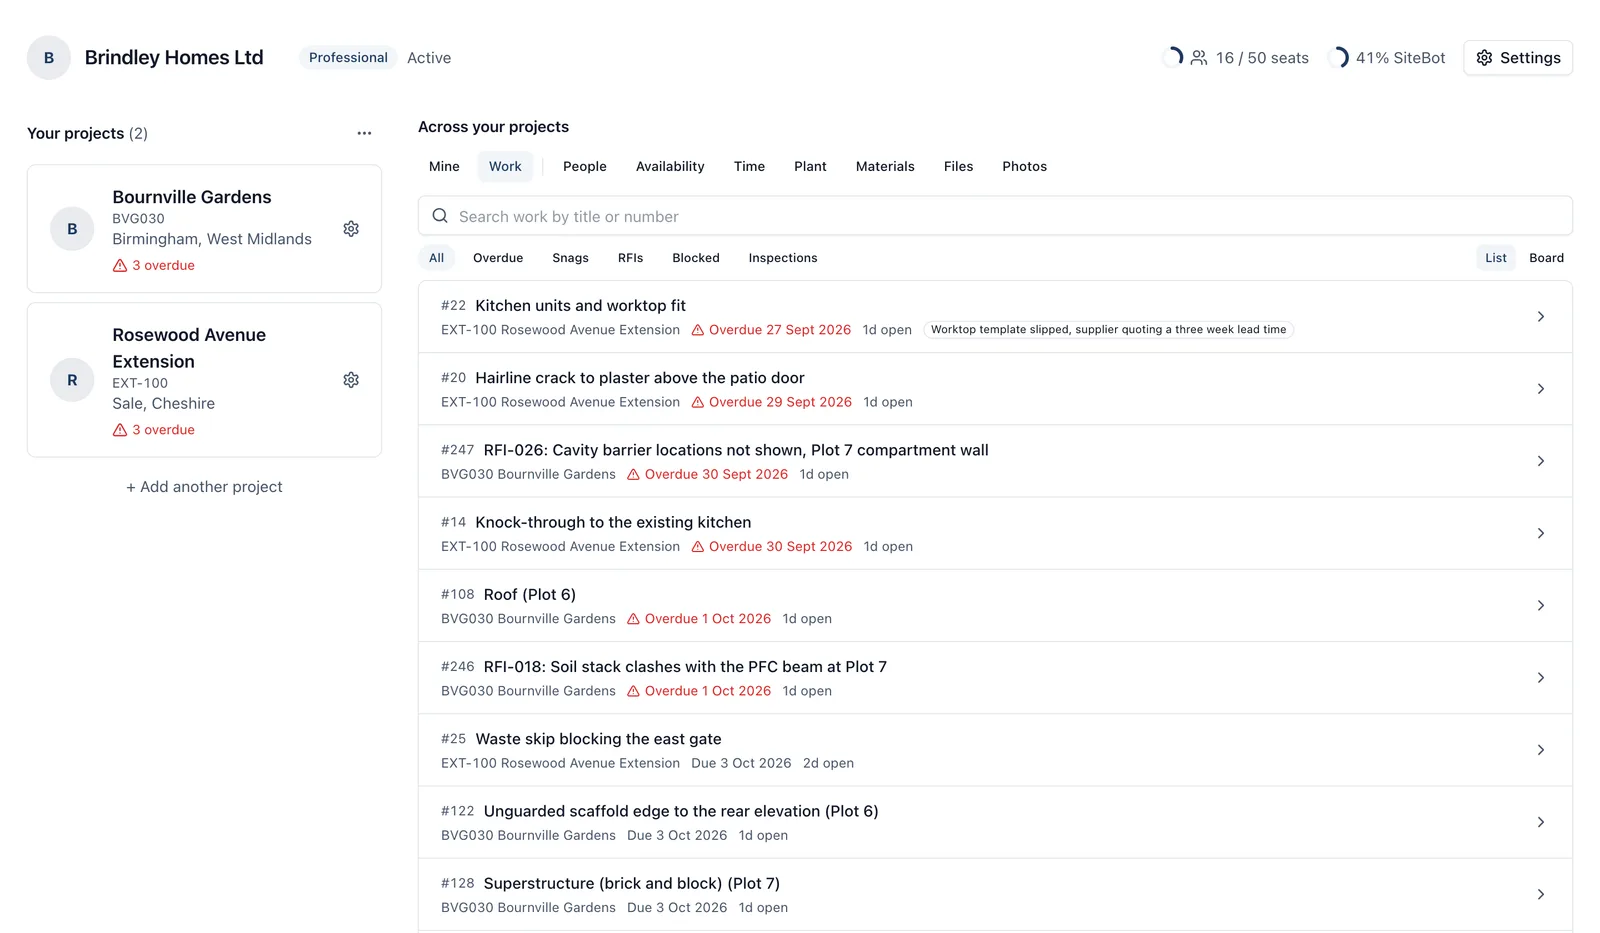
Task: Click the seats people icon
Action: (1199, 58)
